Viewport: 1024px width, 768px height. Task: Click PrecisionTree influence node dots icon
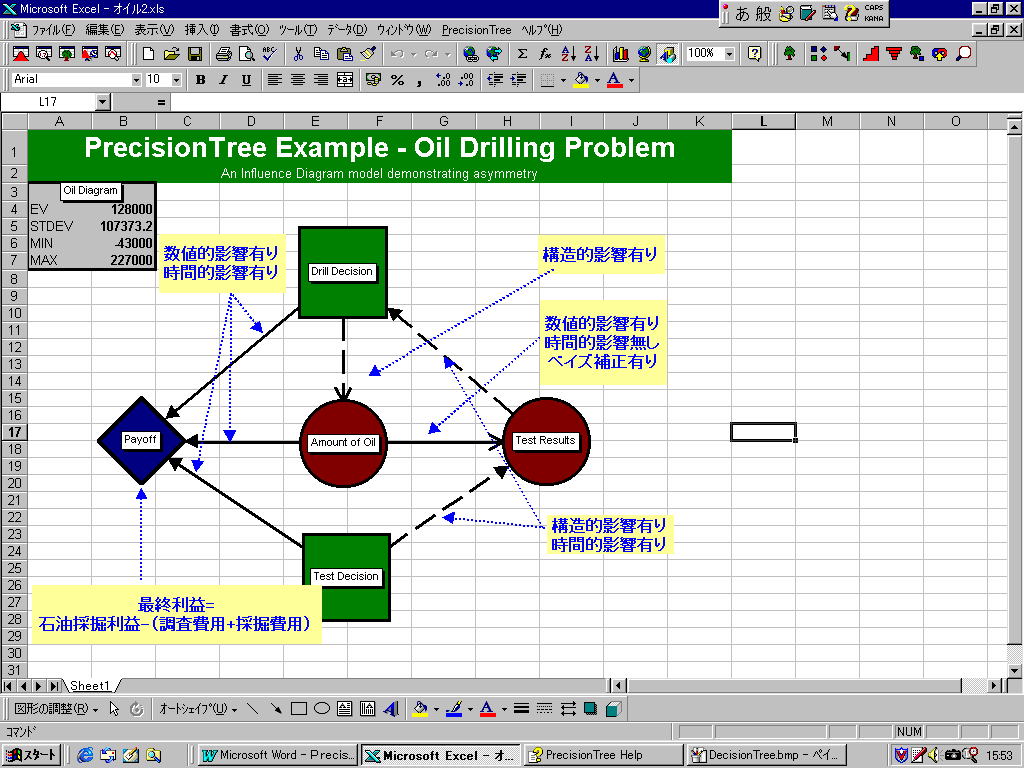click(x=818, y=54)
